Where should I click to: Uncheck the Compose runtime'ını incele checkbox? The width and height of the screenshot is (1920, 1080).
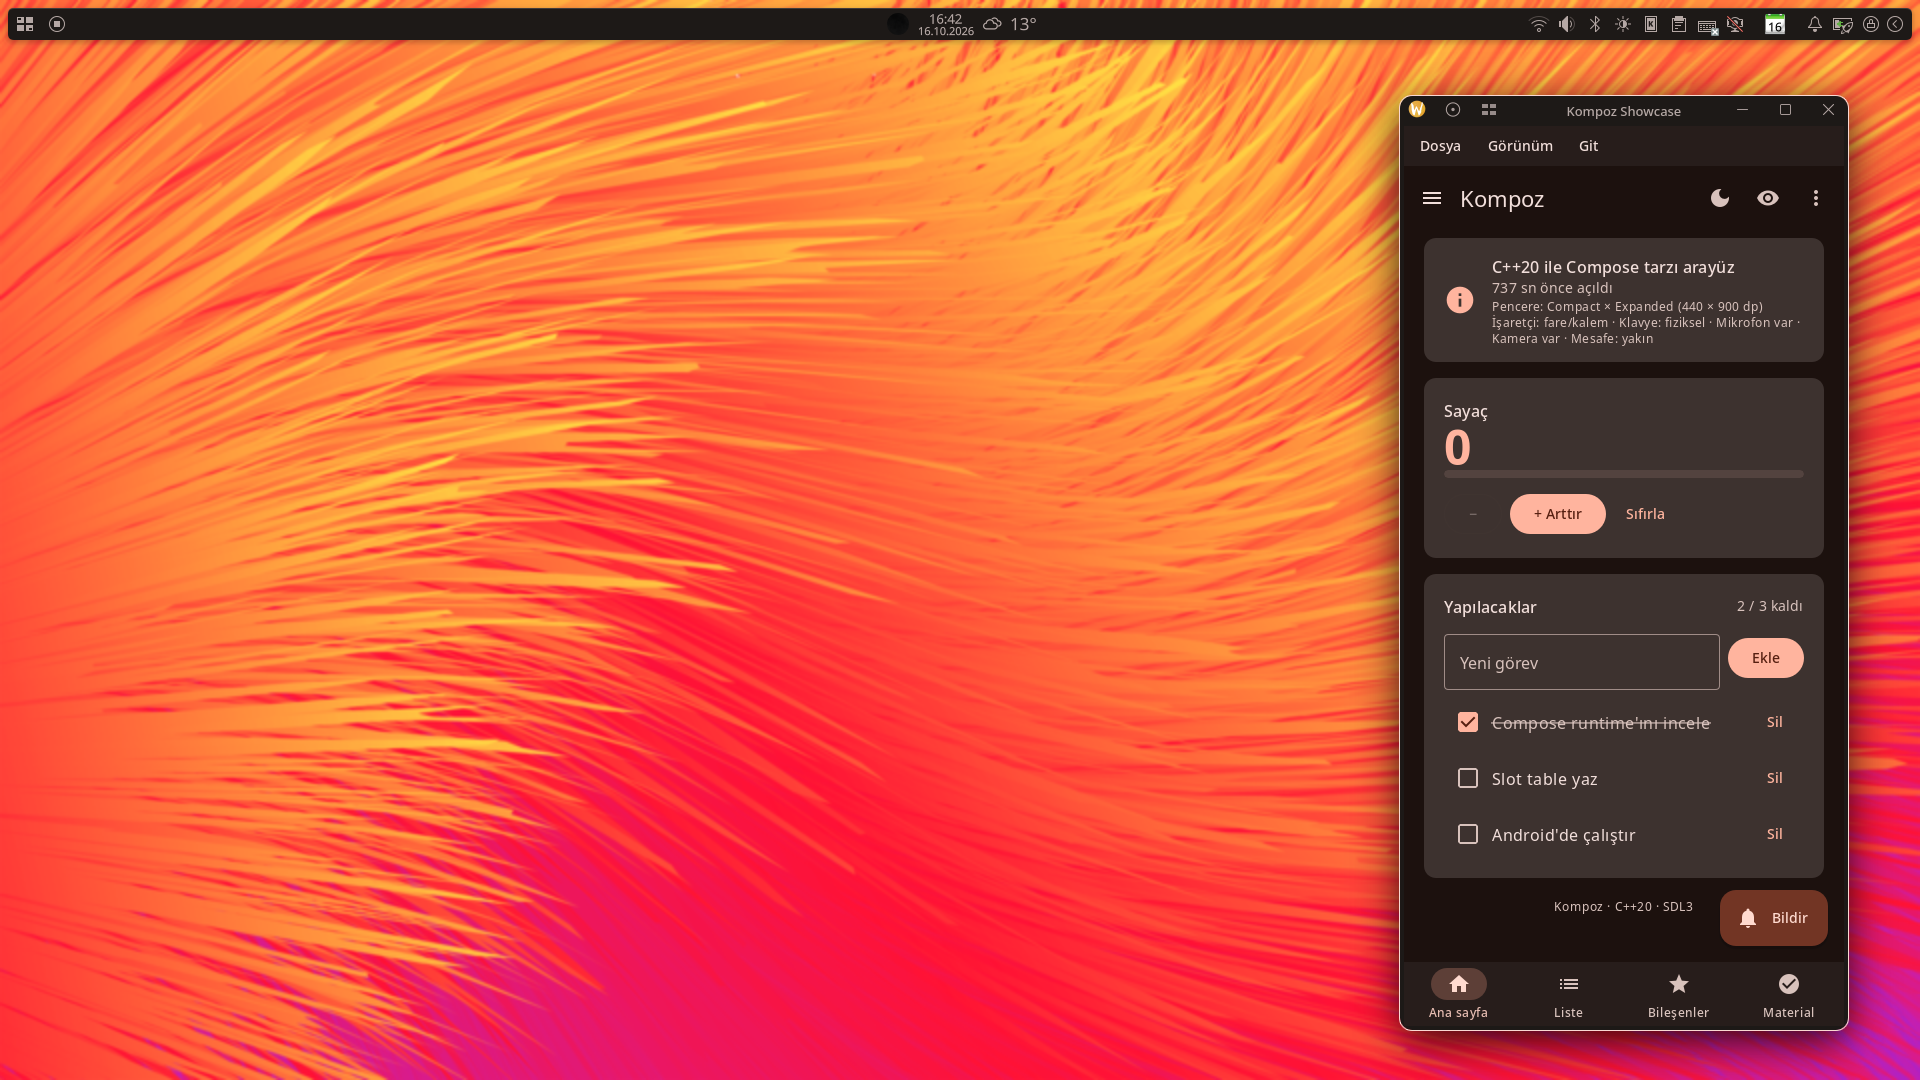click(1468, 722)
